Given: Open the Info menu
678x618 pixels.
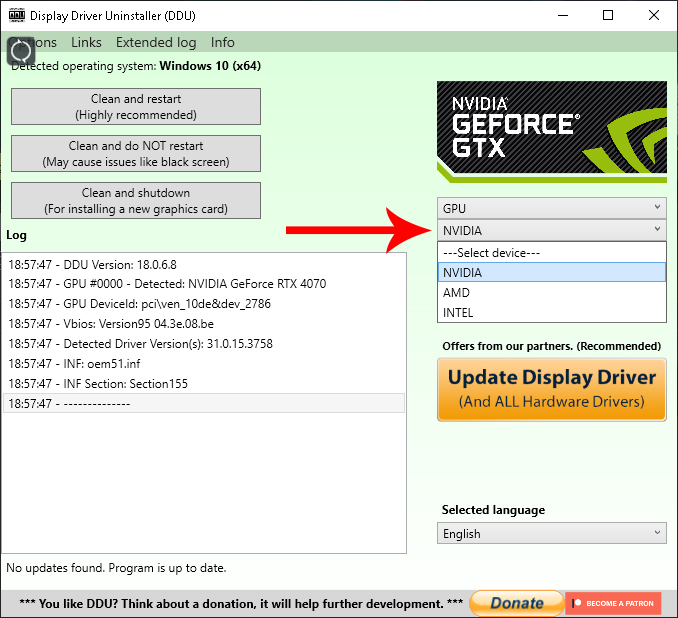Looking at the screenshot, I should [223, 42].
